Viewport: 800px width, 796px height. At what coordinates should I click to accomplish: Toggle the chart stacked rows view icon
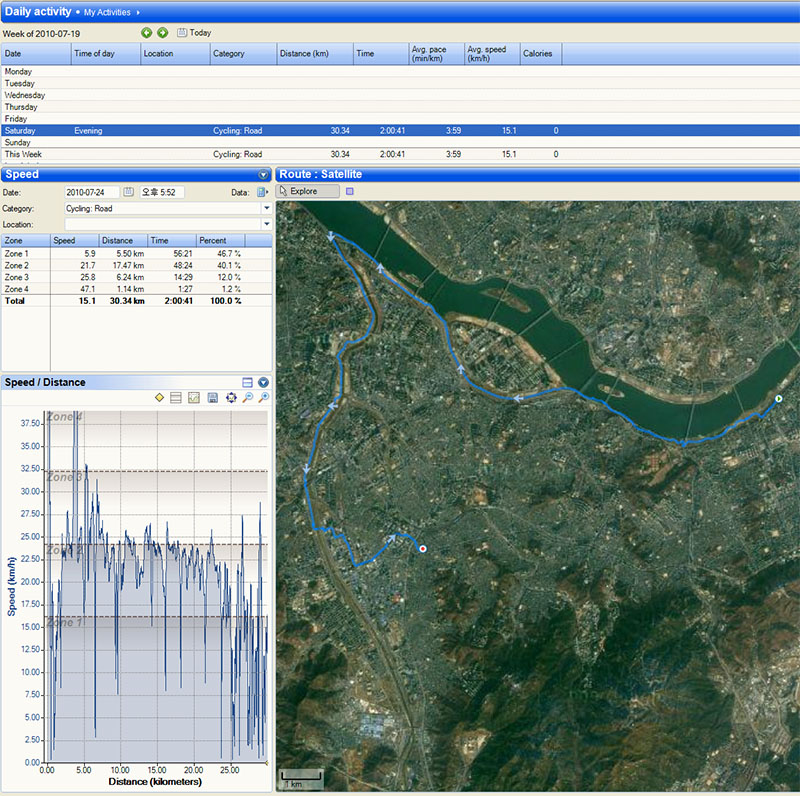tap(176, 398)
